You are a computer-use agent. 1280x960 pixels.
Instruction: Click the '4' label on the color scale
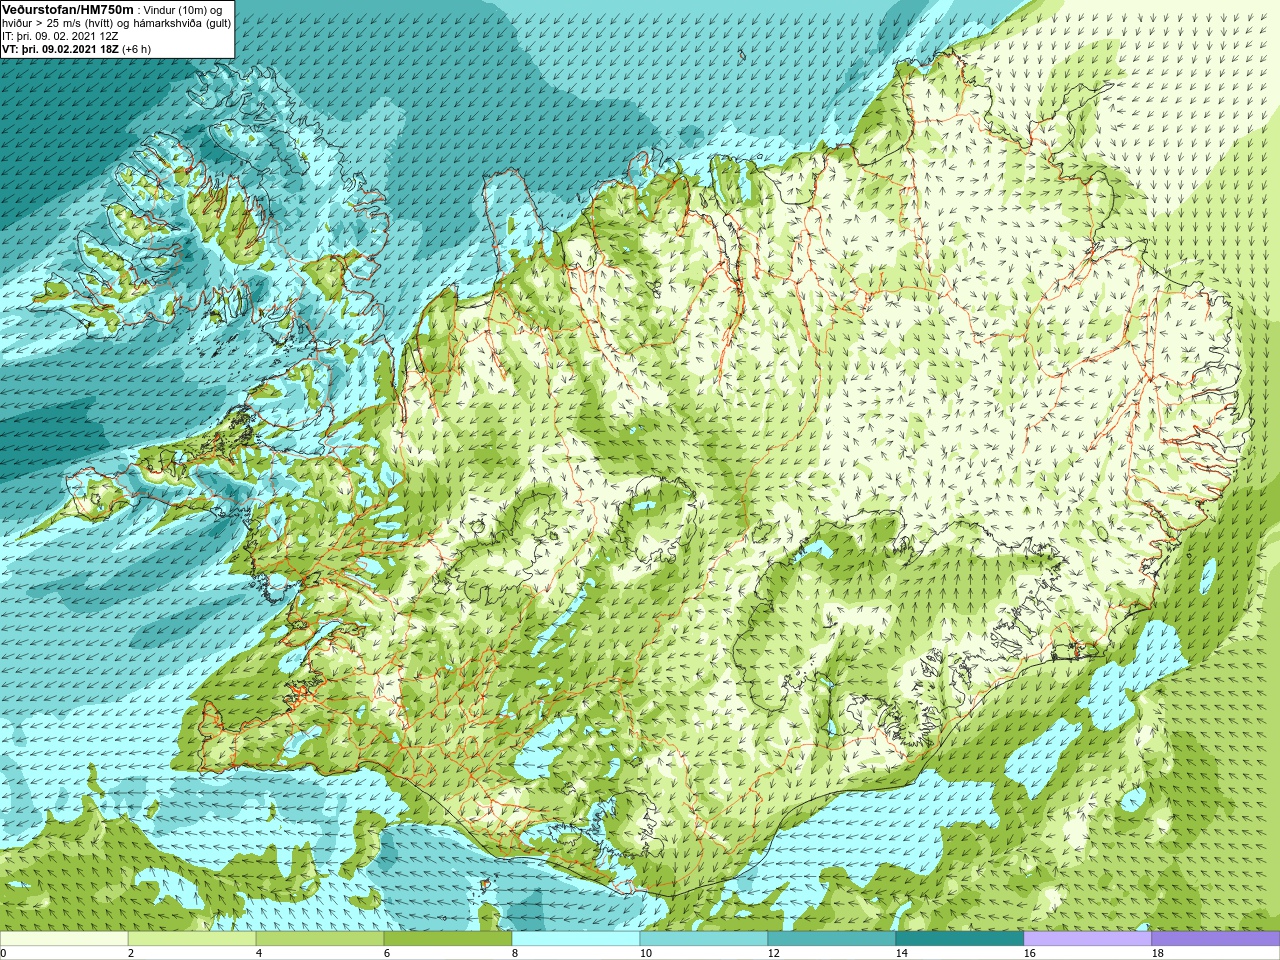point(259,953)
